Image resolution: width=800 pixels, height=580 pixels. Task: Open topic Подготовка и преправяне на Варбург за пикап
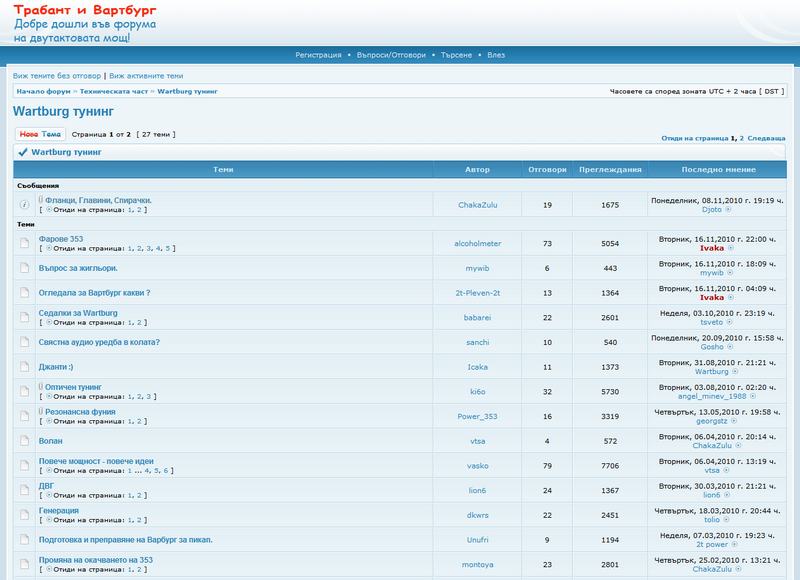pyautogui.click(x=126, y=540)
